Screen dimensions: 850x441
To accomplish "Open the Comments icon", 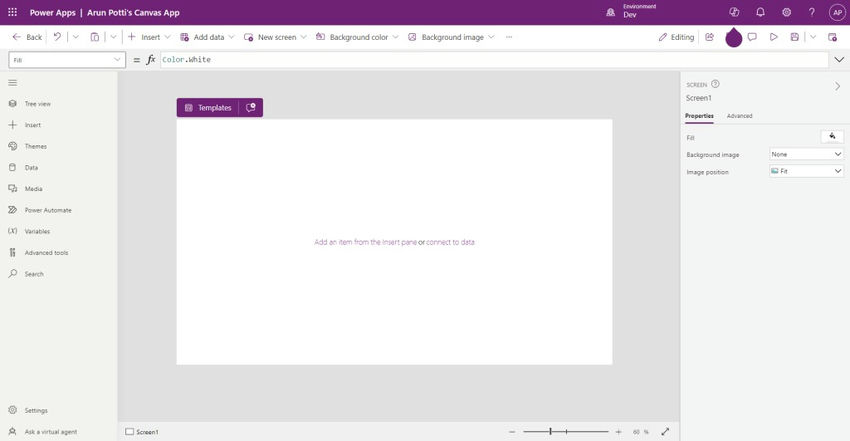I will point(752,37).
